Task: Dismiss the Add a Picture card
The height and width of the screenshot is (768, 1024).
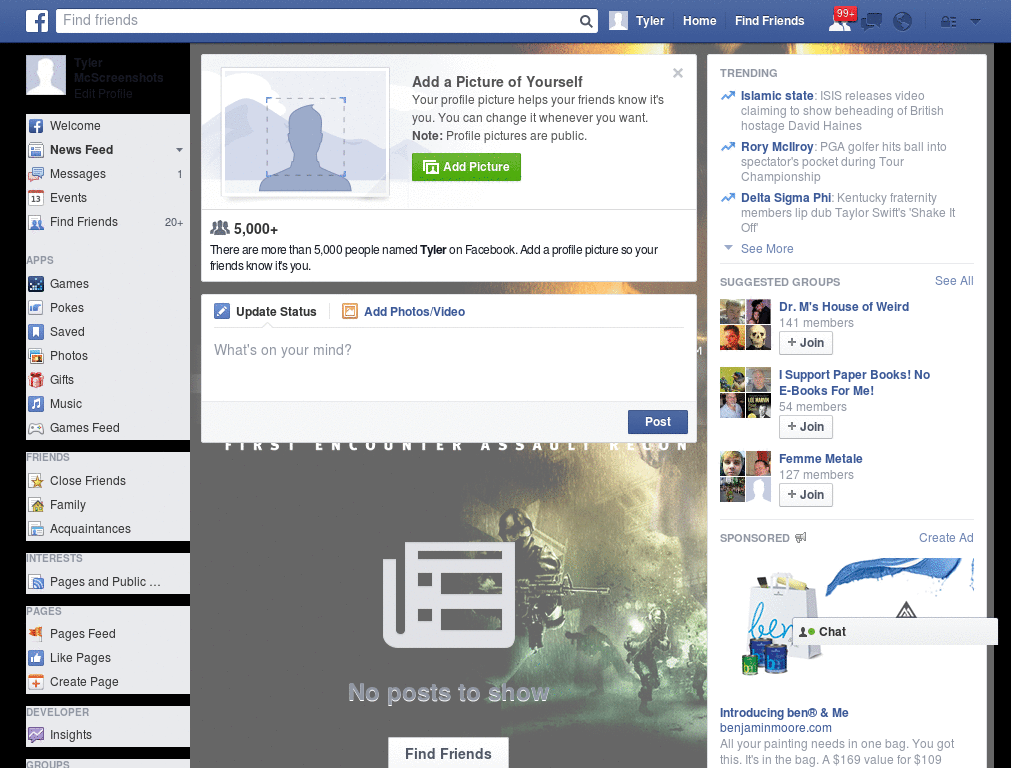Action: [678, 73]
